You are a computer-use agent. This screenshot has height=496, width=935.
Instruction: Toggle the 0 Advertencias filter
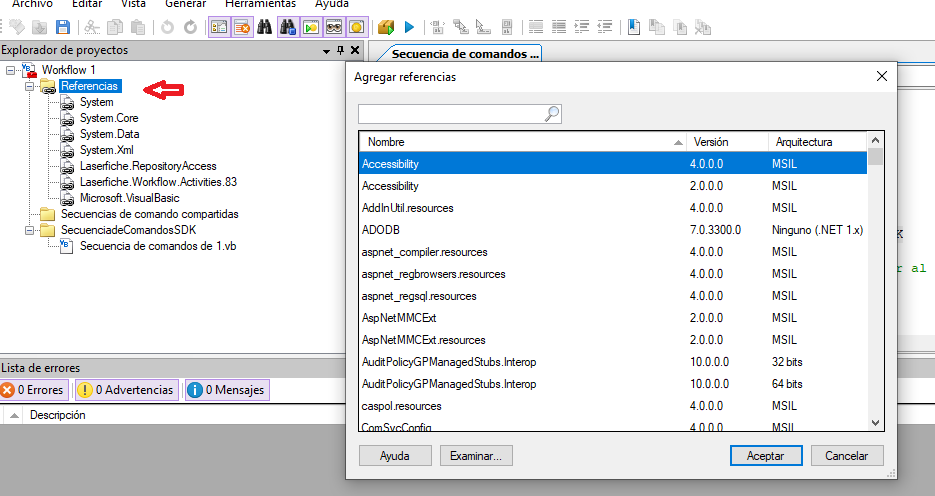pyautogui.click(x=126, y=390)
